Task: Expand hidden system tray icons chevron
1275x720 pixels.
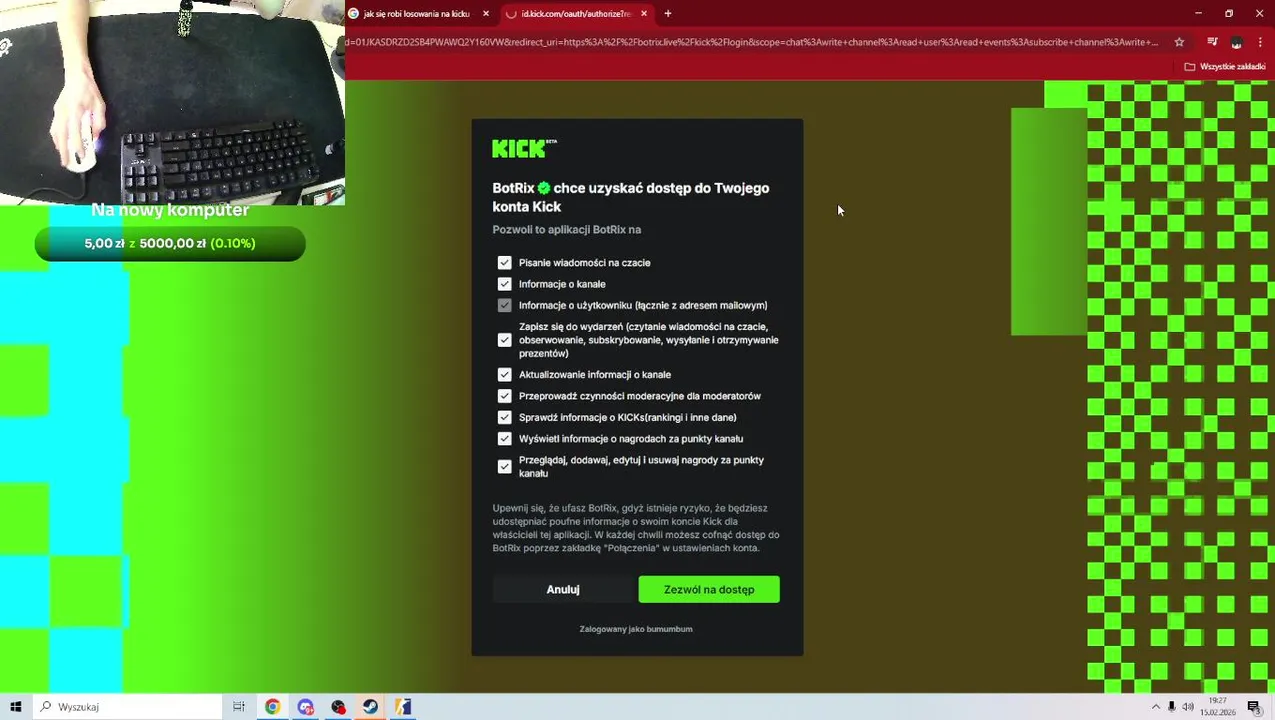Action: (1156, 707)
